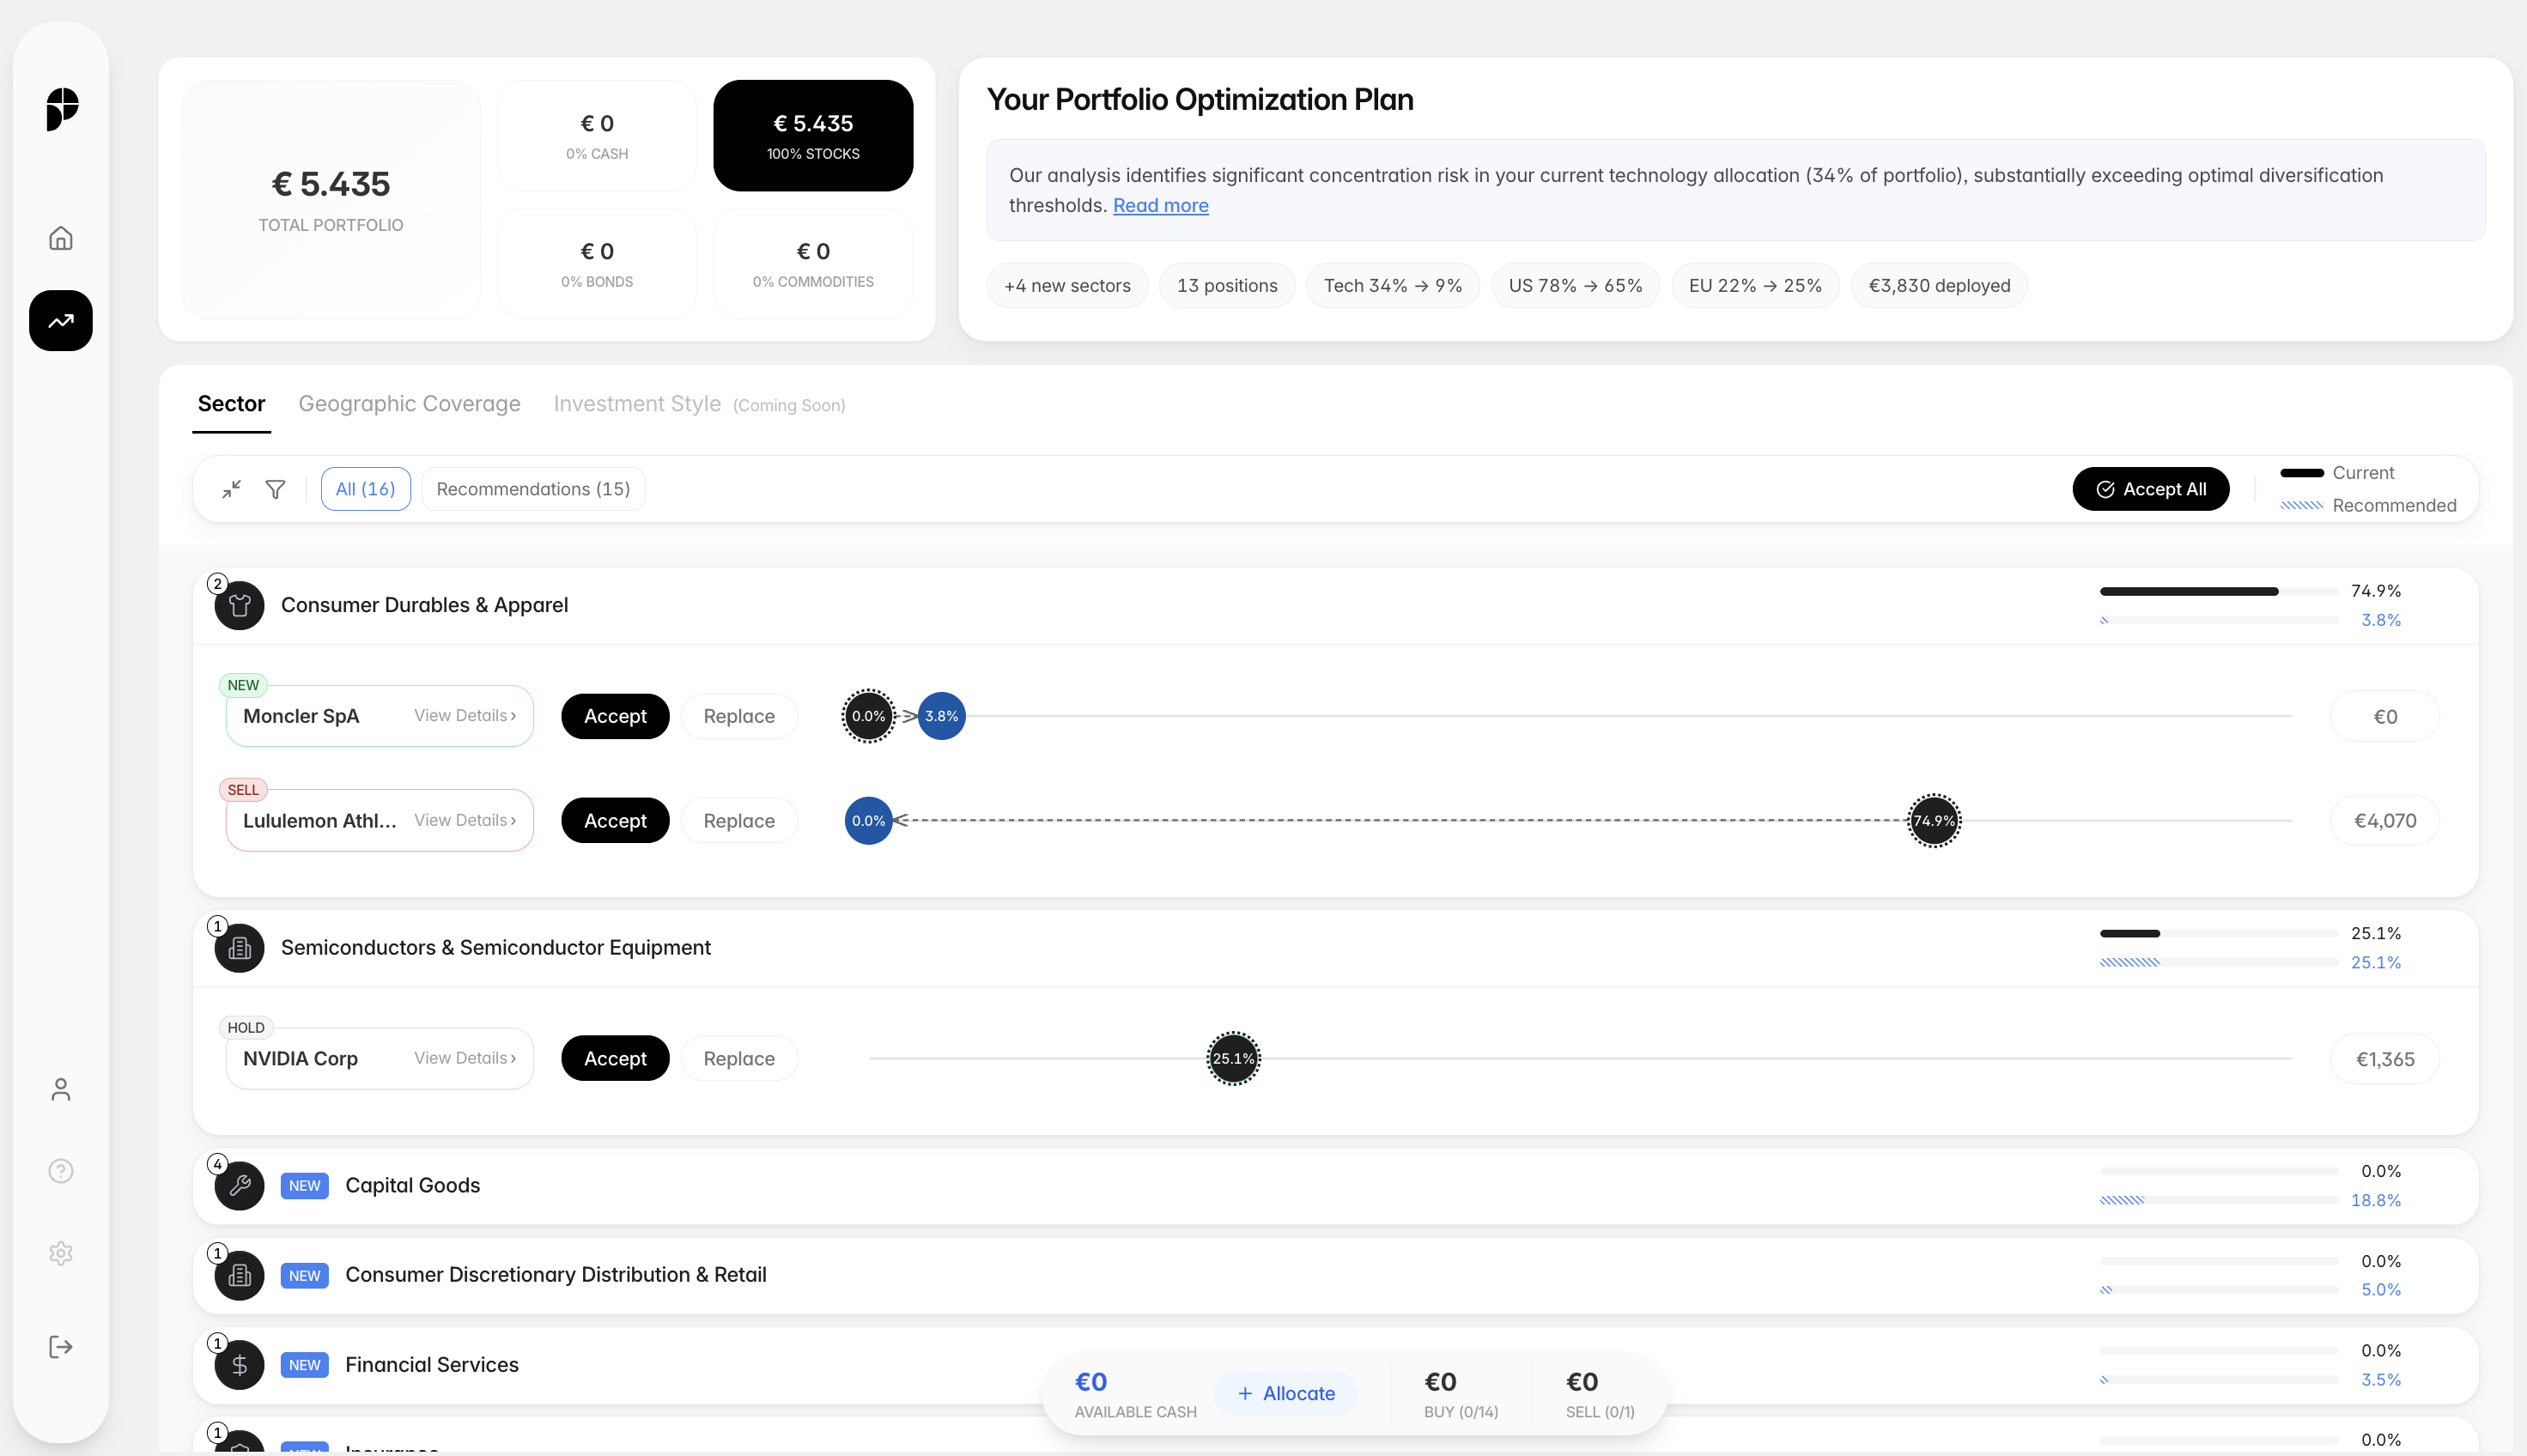
Task: Open the Read more link in optimization plan
Action: (1160, 205)
